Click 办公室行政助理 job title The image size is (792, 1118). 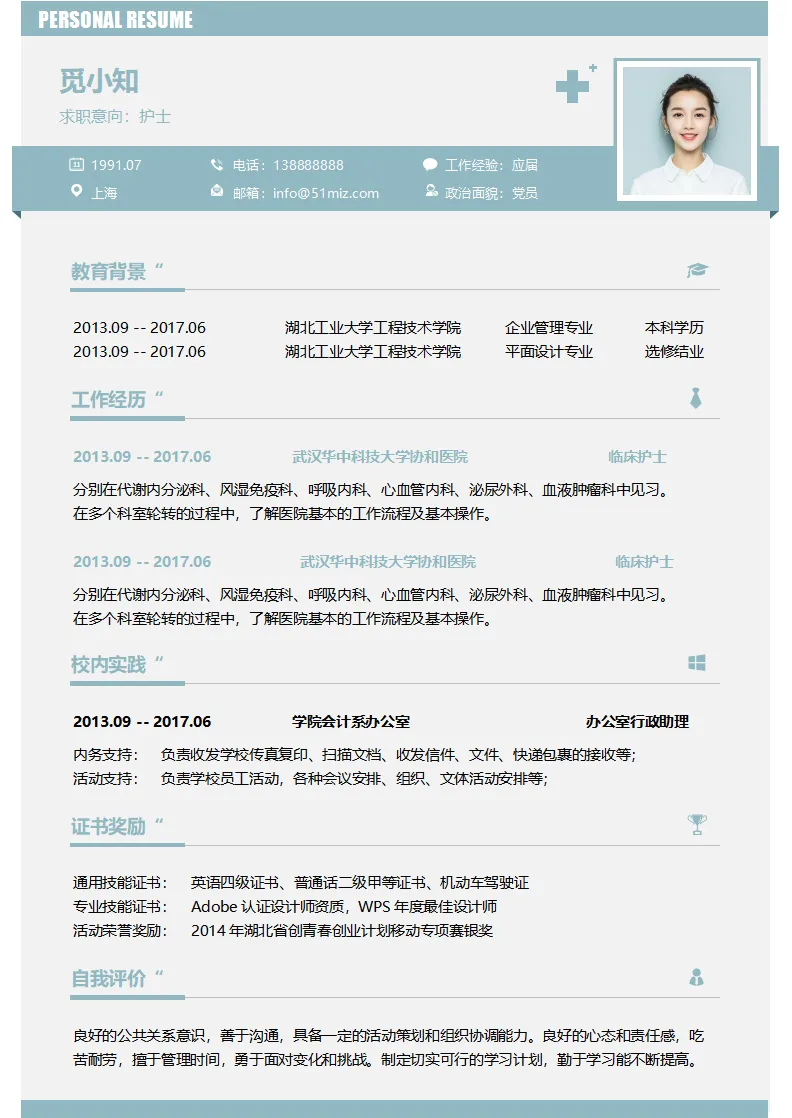637,722
